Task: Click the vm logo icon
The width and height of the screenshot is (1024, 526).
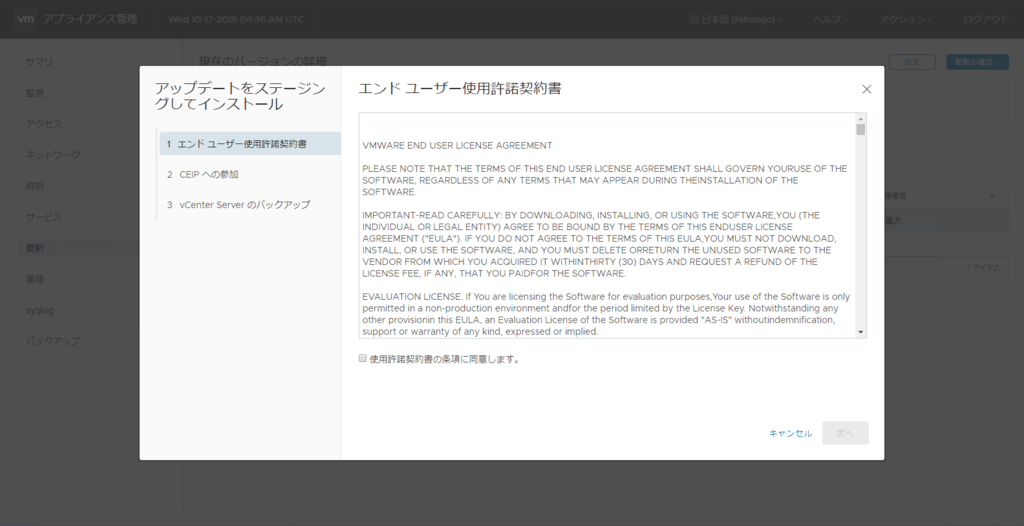Action: click(25, 19)
